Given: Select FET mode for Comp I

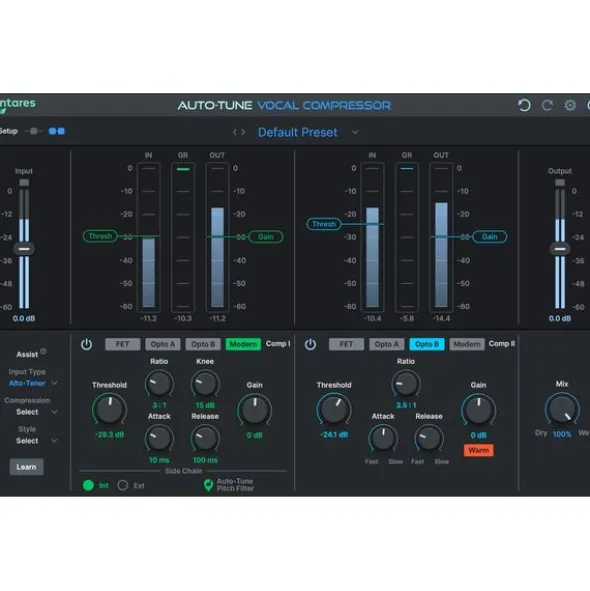Looking at the screenshot, I should click(123, 344).
